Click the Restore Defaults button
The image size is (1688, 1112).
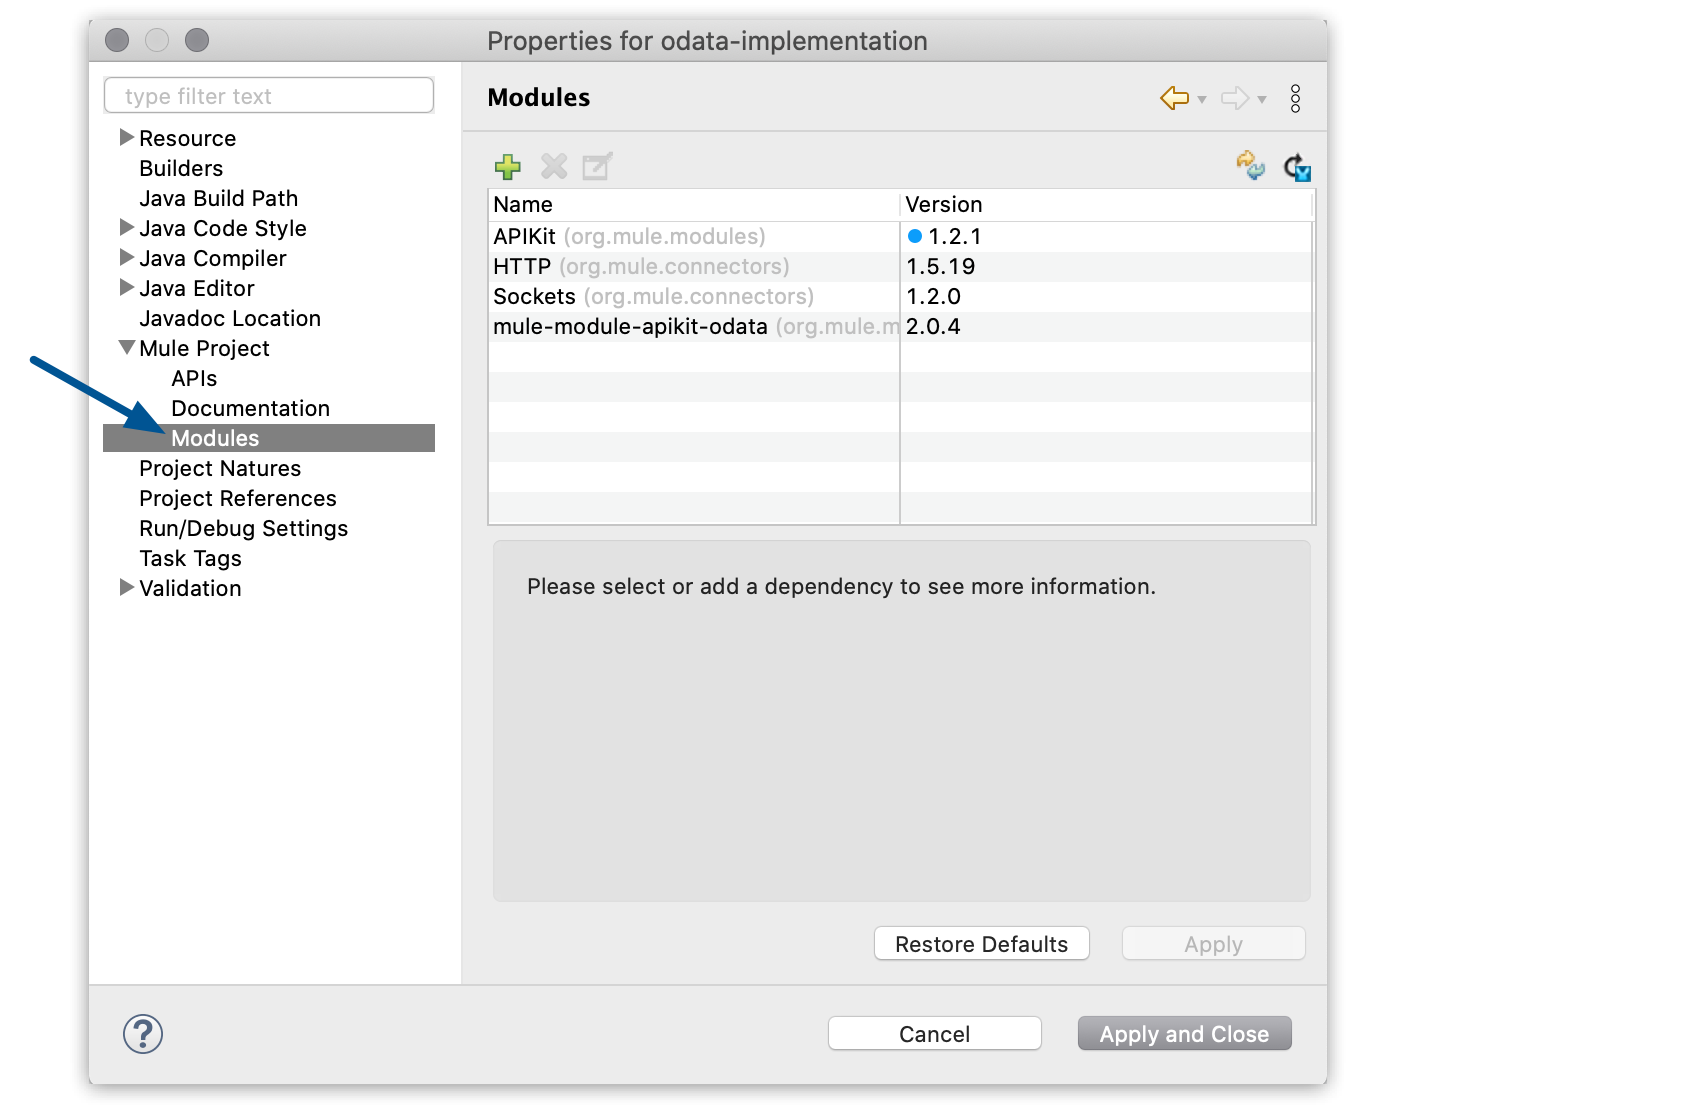[981, 943]
